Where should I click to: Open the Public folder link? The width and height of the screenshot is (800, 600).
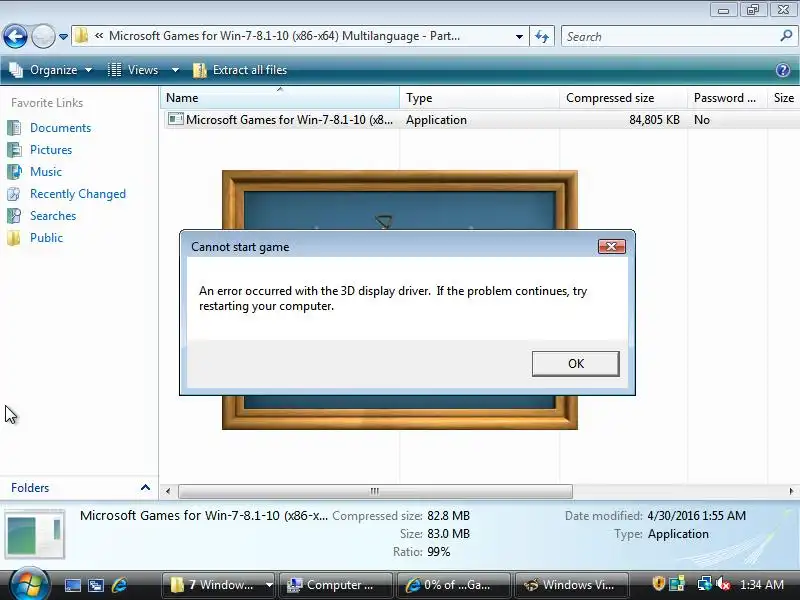click(x=46, y=238)
